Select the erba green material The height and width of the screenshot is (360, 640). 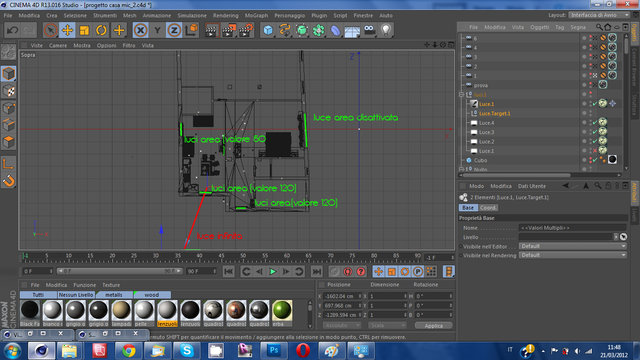pyautogui.click(x=282, y=313)
